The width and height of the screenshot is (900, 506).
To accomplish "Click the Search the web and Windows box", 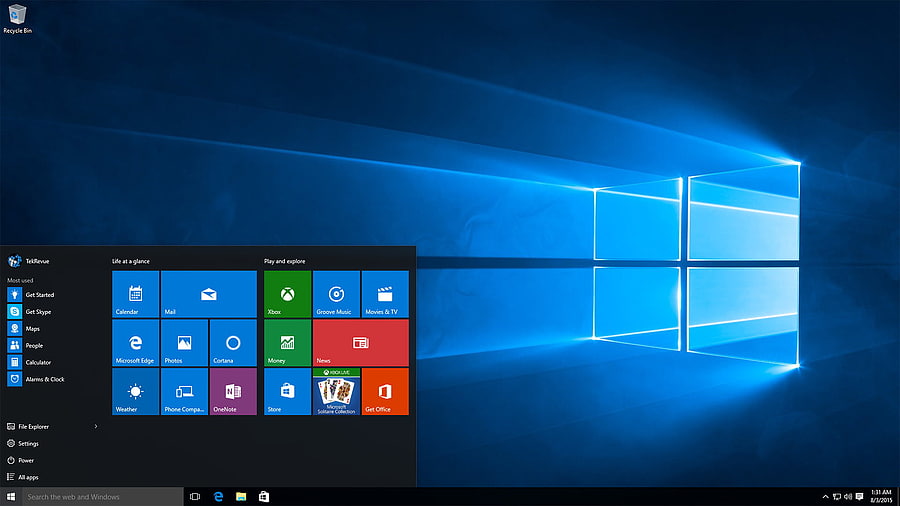I will pos(103,497).
